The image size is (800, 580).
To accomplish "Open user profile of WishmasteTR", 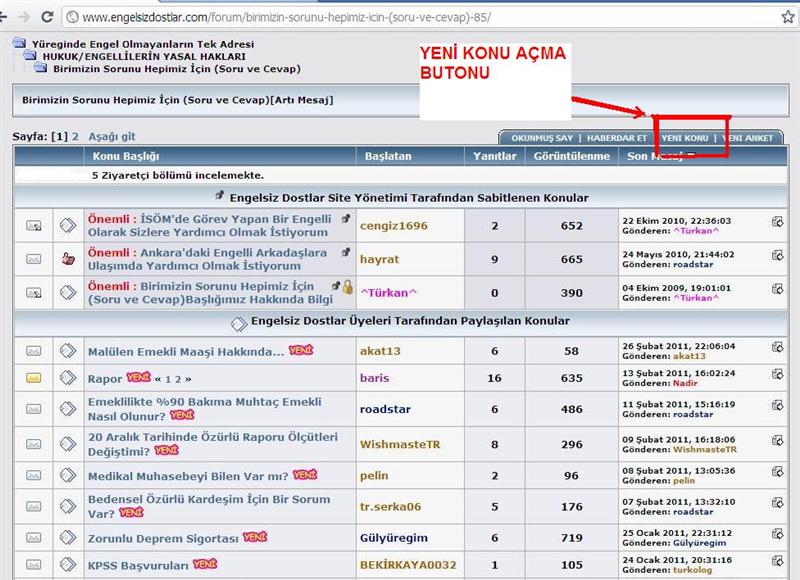I will tap(400, 443).
